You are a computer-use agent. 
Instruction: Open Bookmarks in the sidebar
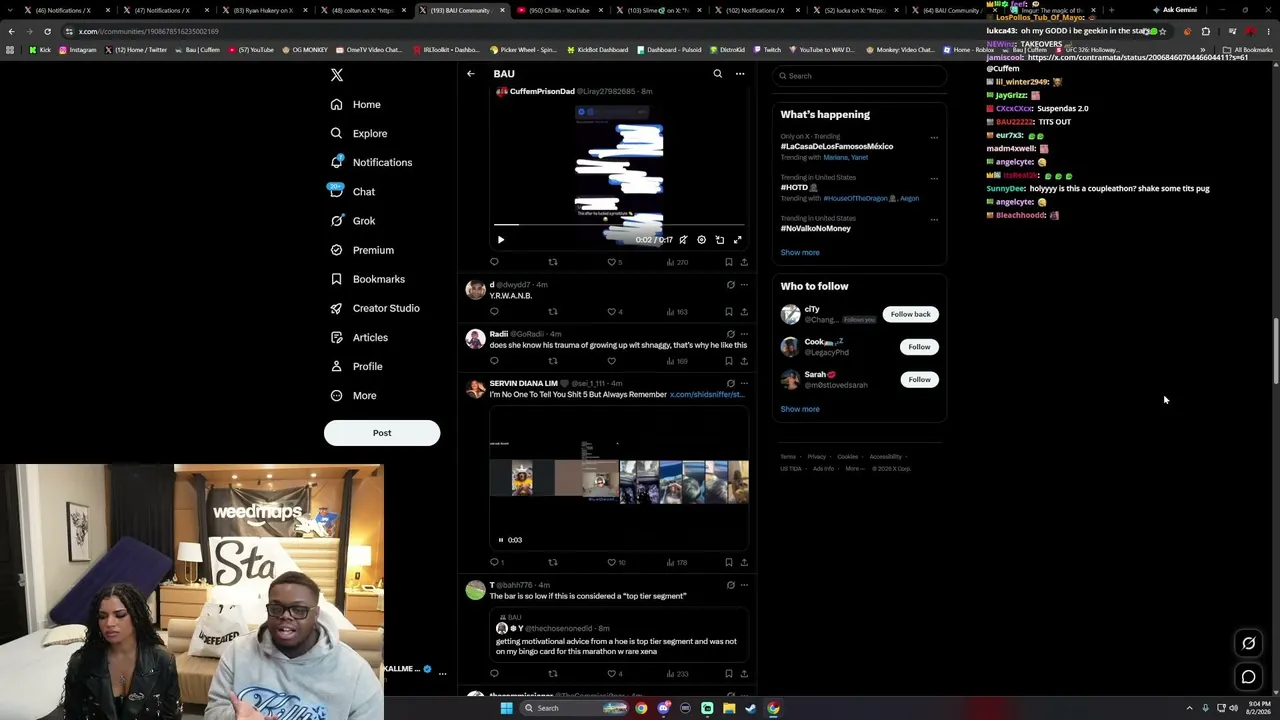point(367,279)
